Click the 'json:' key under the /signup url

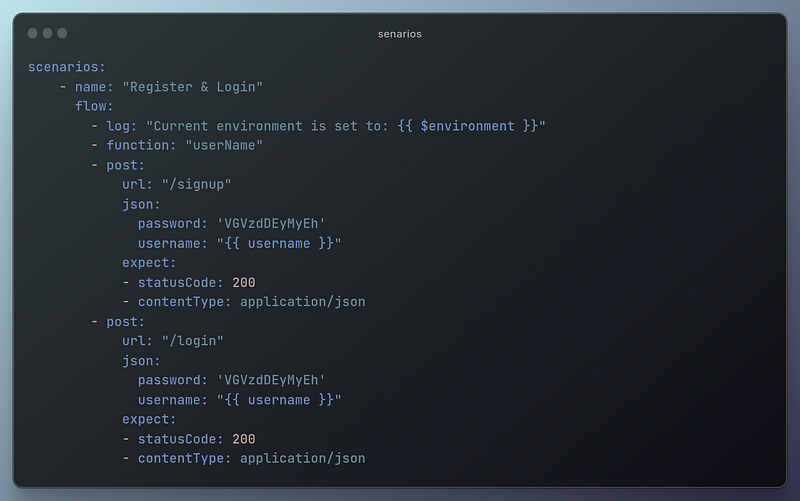pos(141,204)
